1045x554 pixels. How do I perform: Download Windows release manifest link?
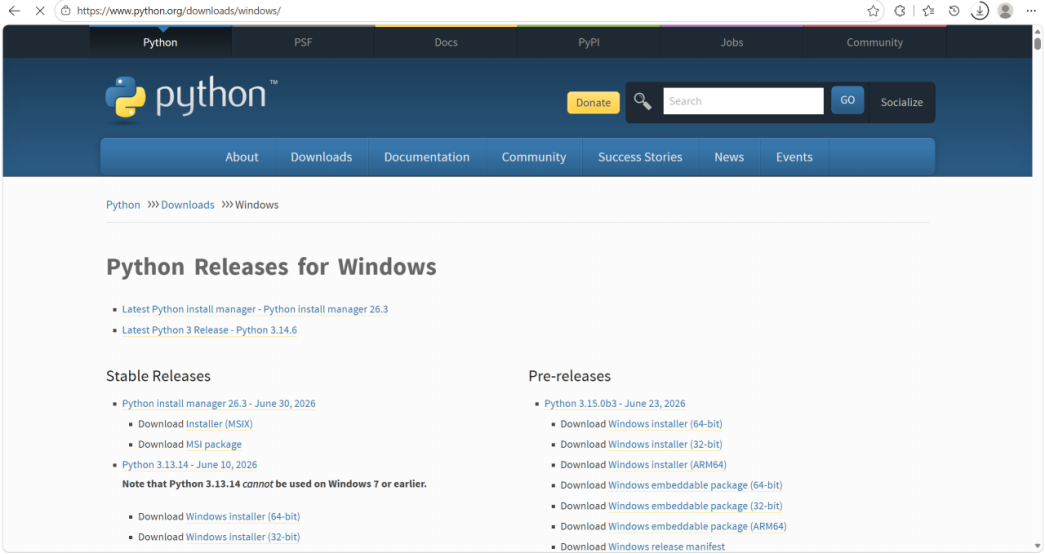click(666, 547)
